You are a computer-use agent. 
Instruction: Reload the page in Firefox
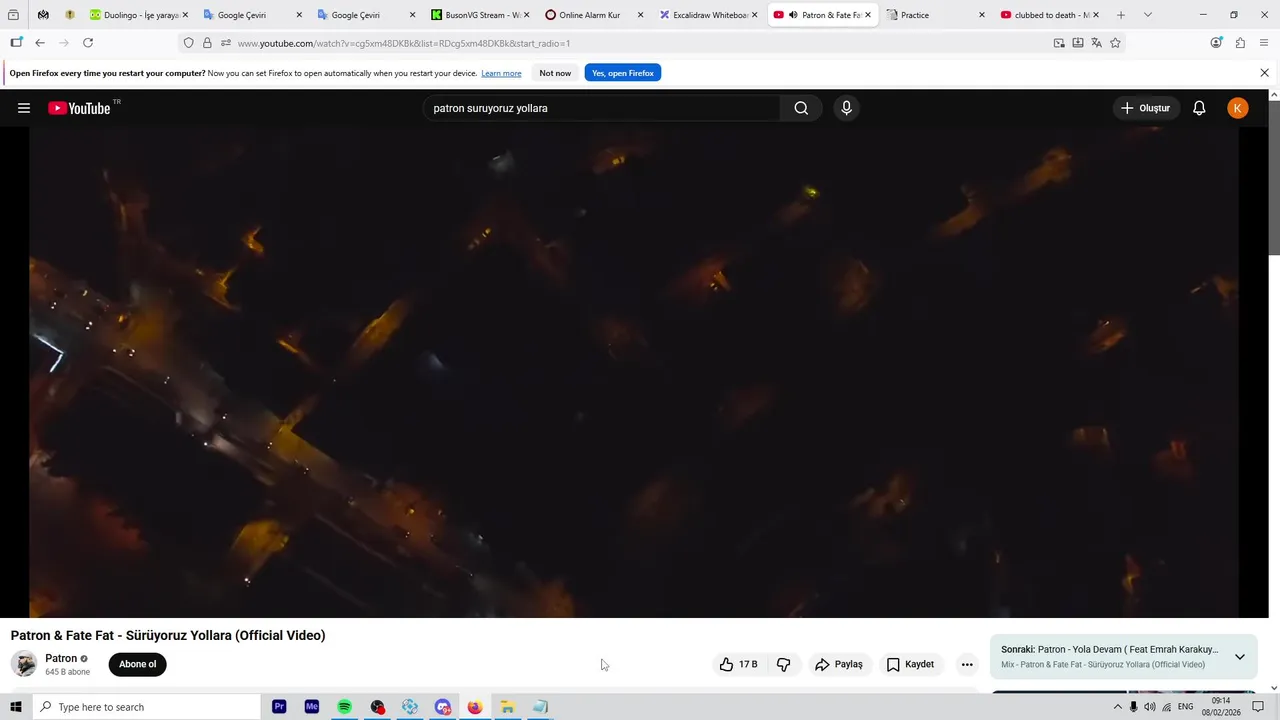pos(88,43)
